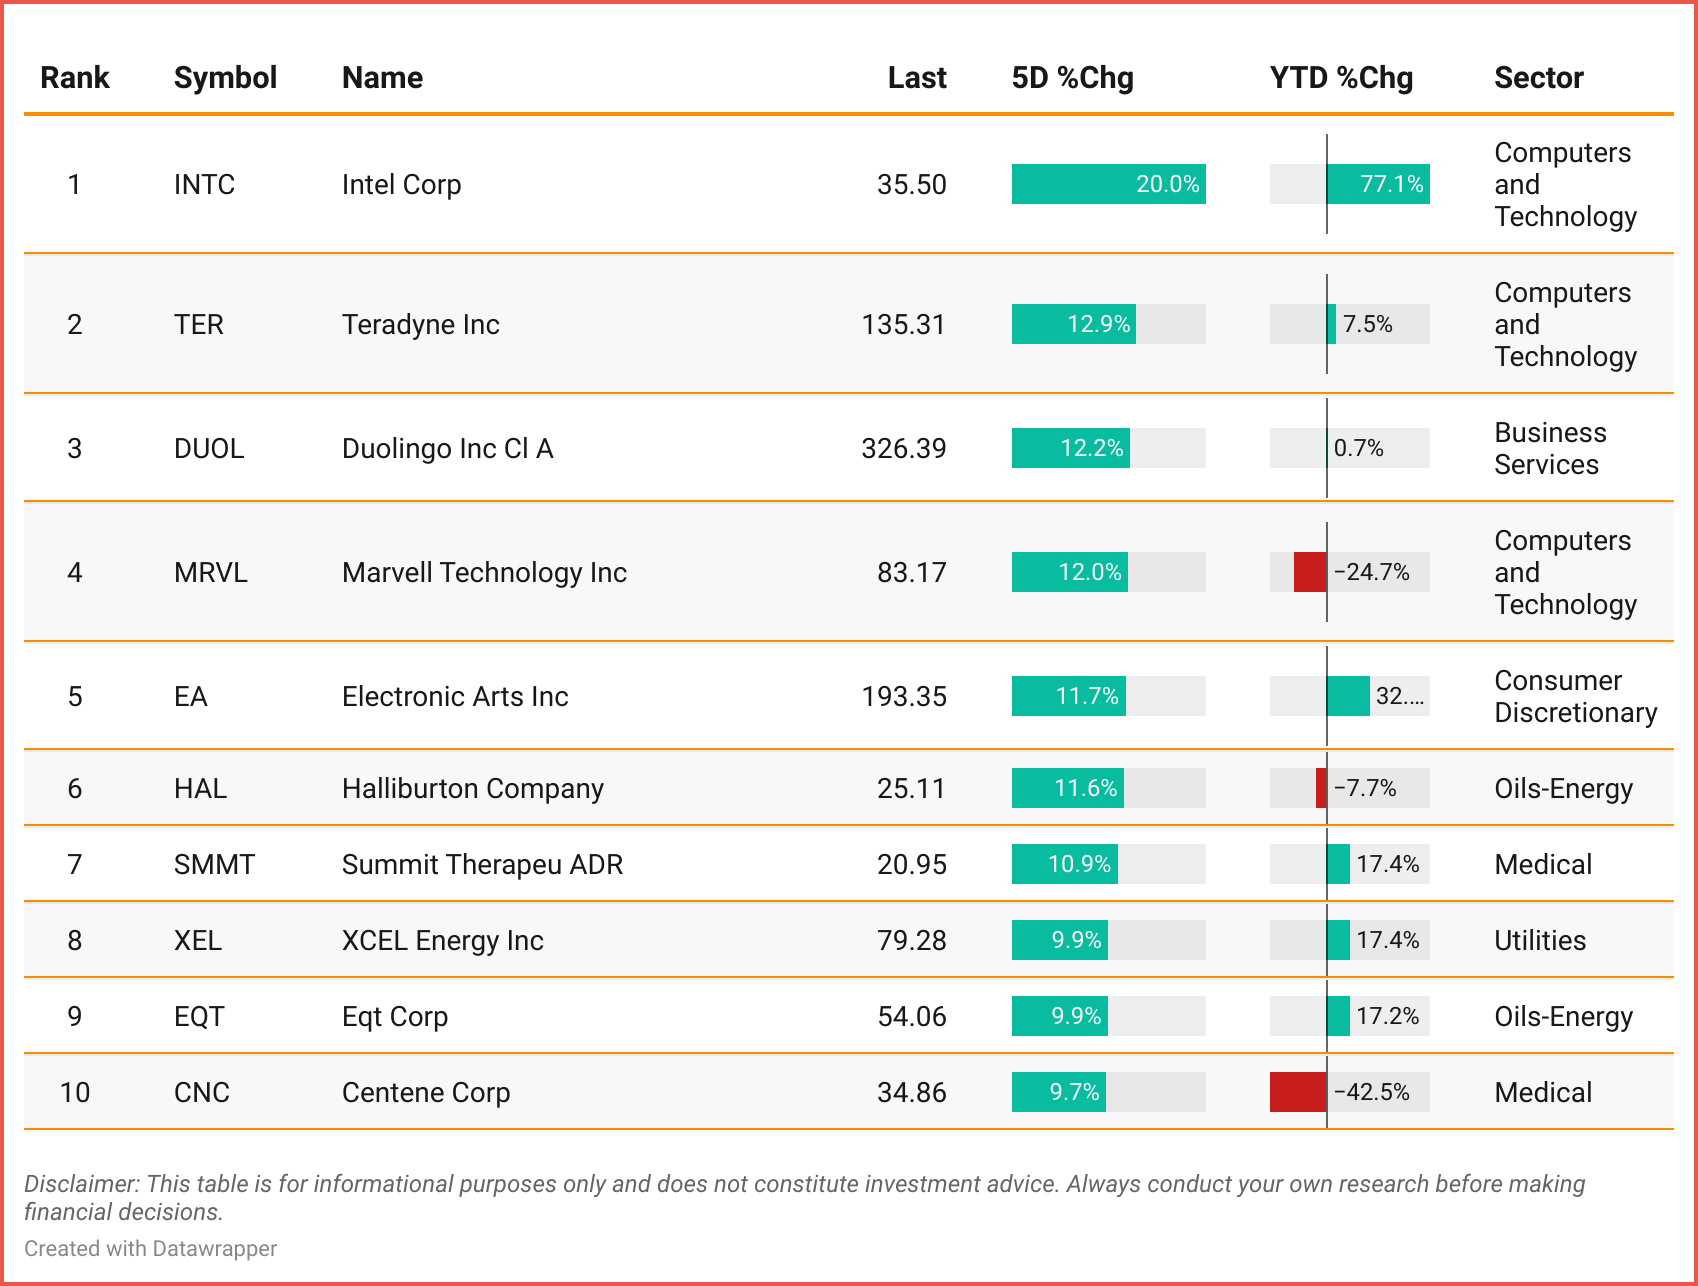Click Duolingo's Business Services sector cell
This screenshot has width=1698, height=1286.
1549,449
